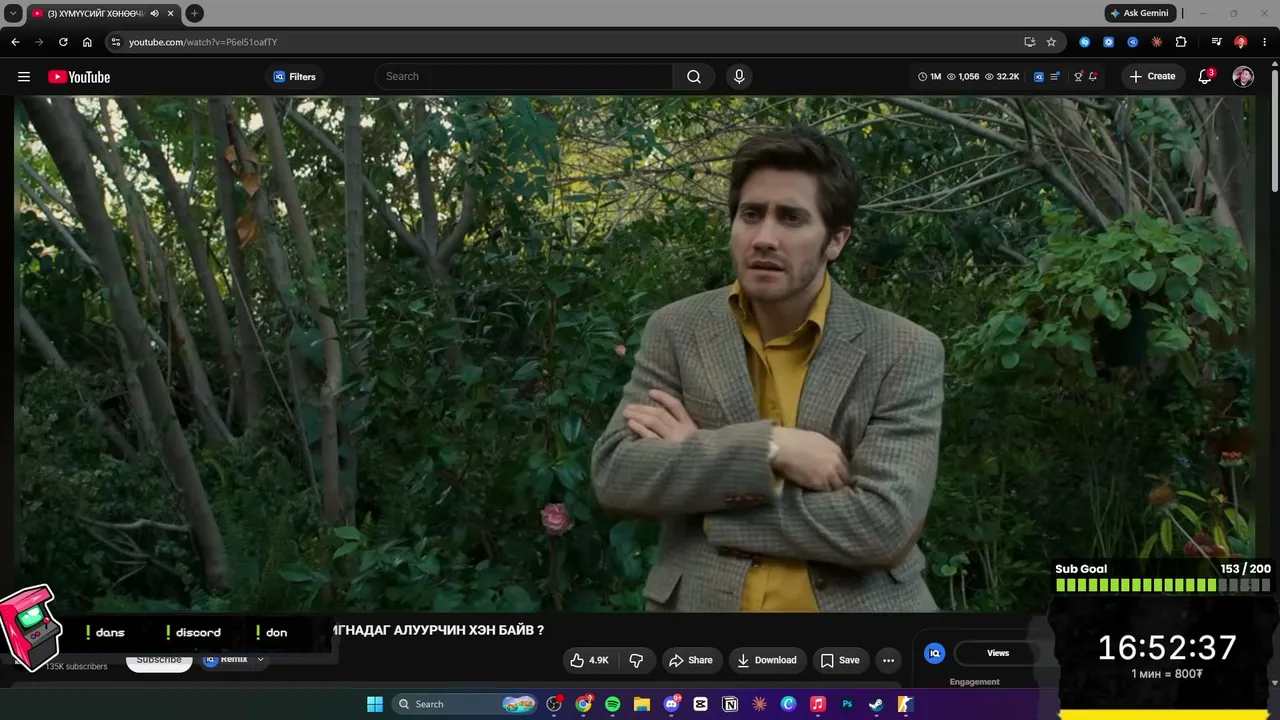Screen dimensions: 1280x720
Task: Open the vidIQ list icon in the stats bar
Action: pos(1055,77)
